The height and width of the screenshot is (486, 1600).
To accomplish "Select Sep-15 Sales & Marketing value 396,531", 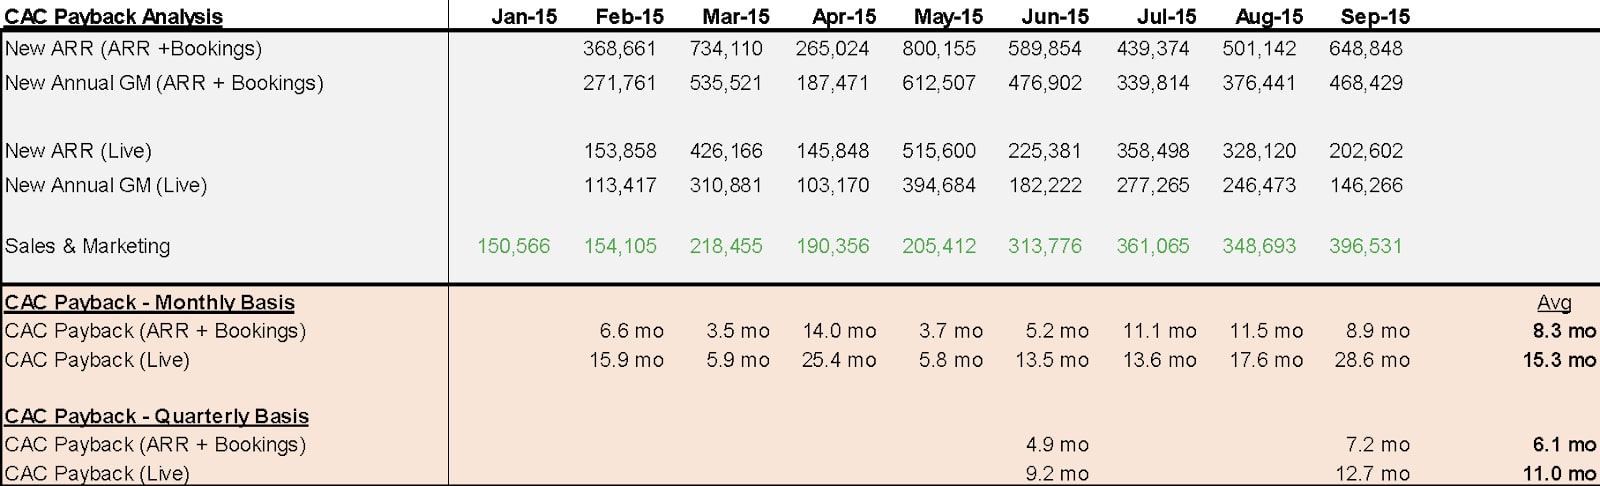I will 1365,246.
